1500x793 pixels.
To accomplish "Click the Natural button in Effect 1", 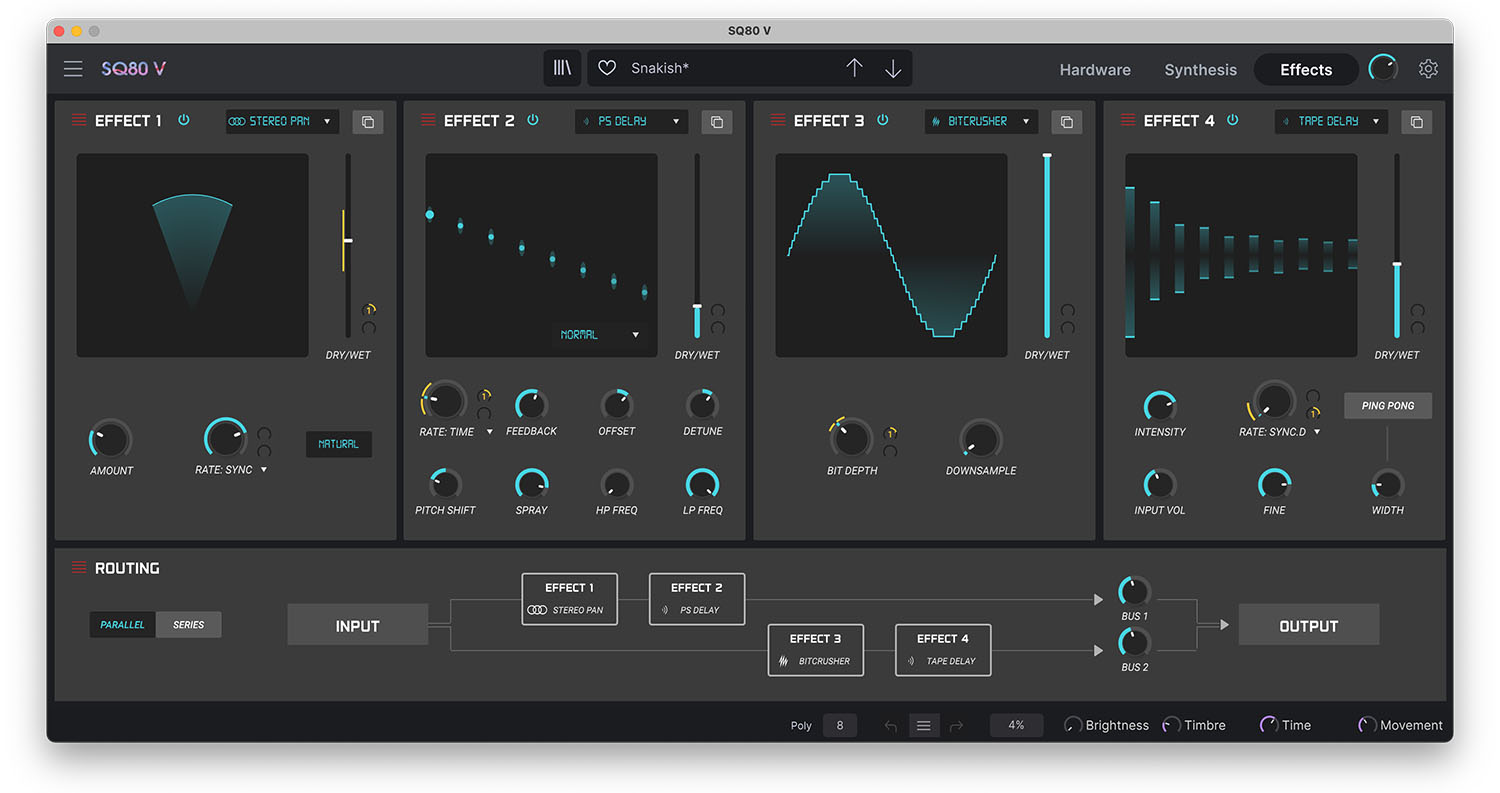I will click(x=338, y=444).
